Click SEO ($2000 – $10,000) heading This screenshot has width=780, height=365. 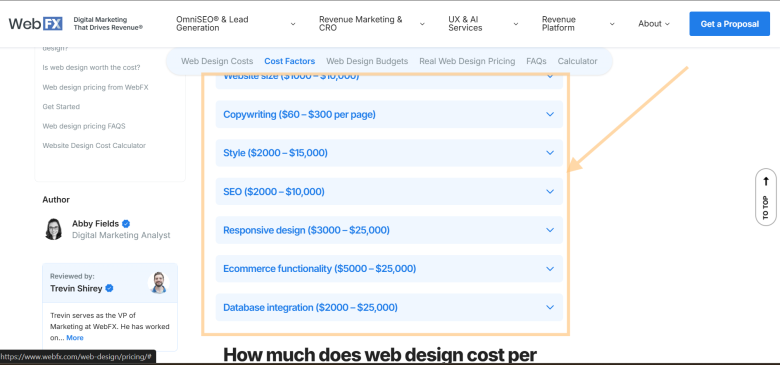click(274, 191)
